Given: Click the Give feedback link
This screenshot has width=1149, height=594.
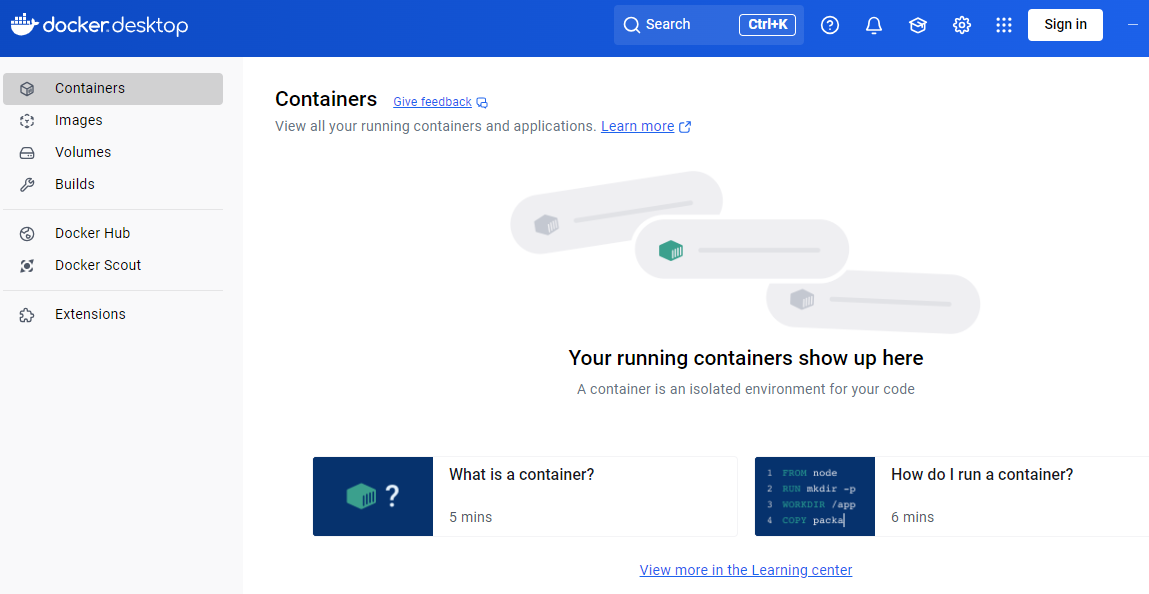Looking at the screenshot, I should pyautogui.click(x=432, y=102).
